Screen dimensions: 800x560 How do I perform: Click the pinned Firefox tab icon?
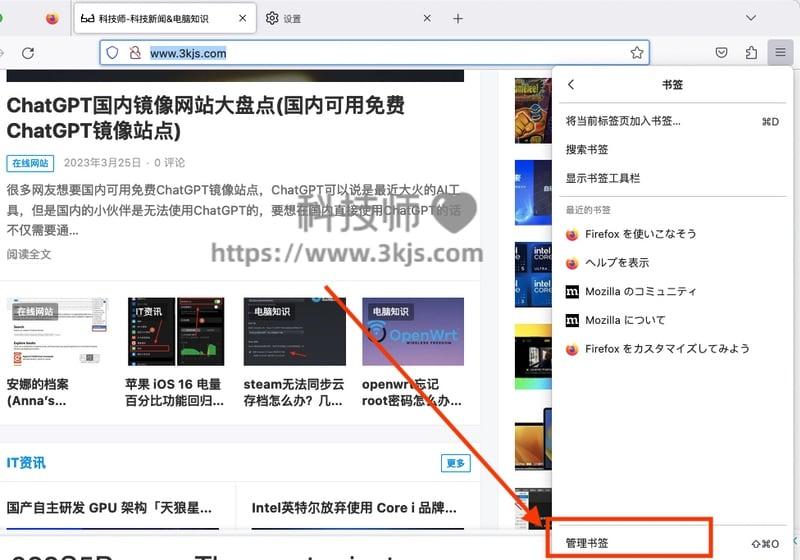click(52, 19)
